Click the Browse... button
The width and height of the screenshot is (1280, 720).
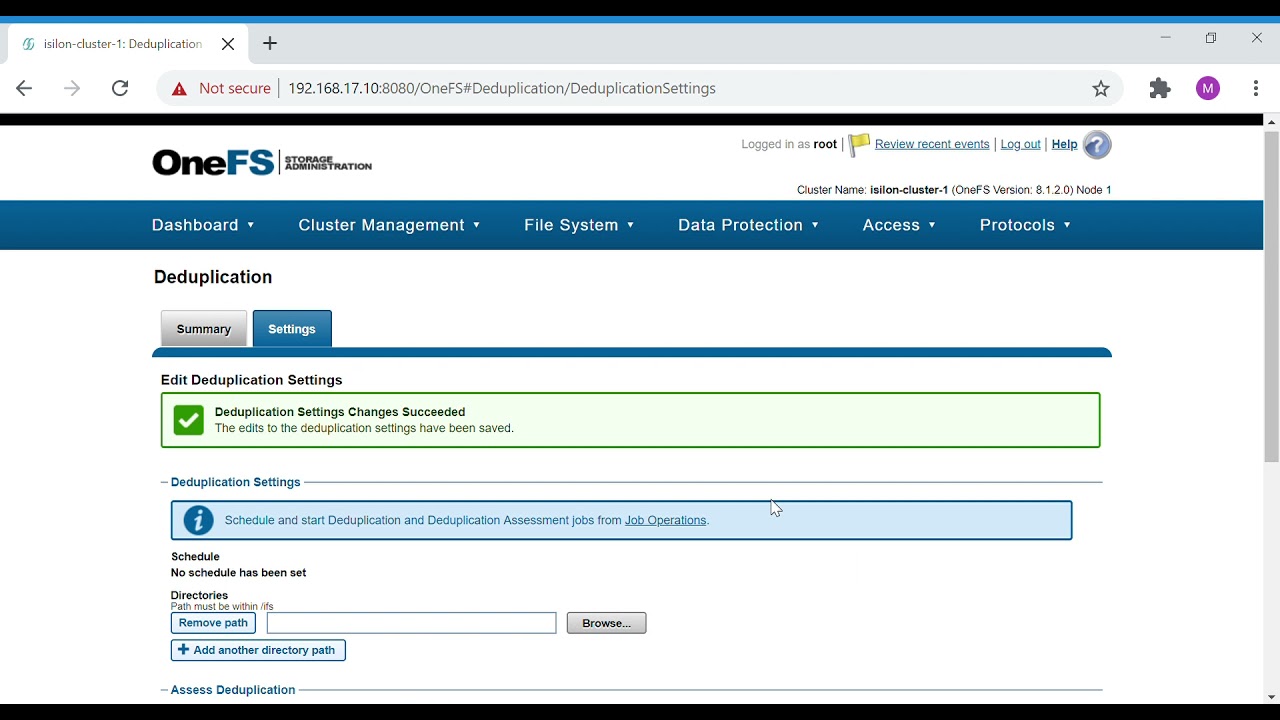606,623
